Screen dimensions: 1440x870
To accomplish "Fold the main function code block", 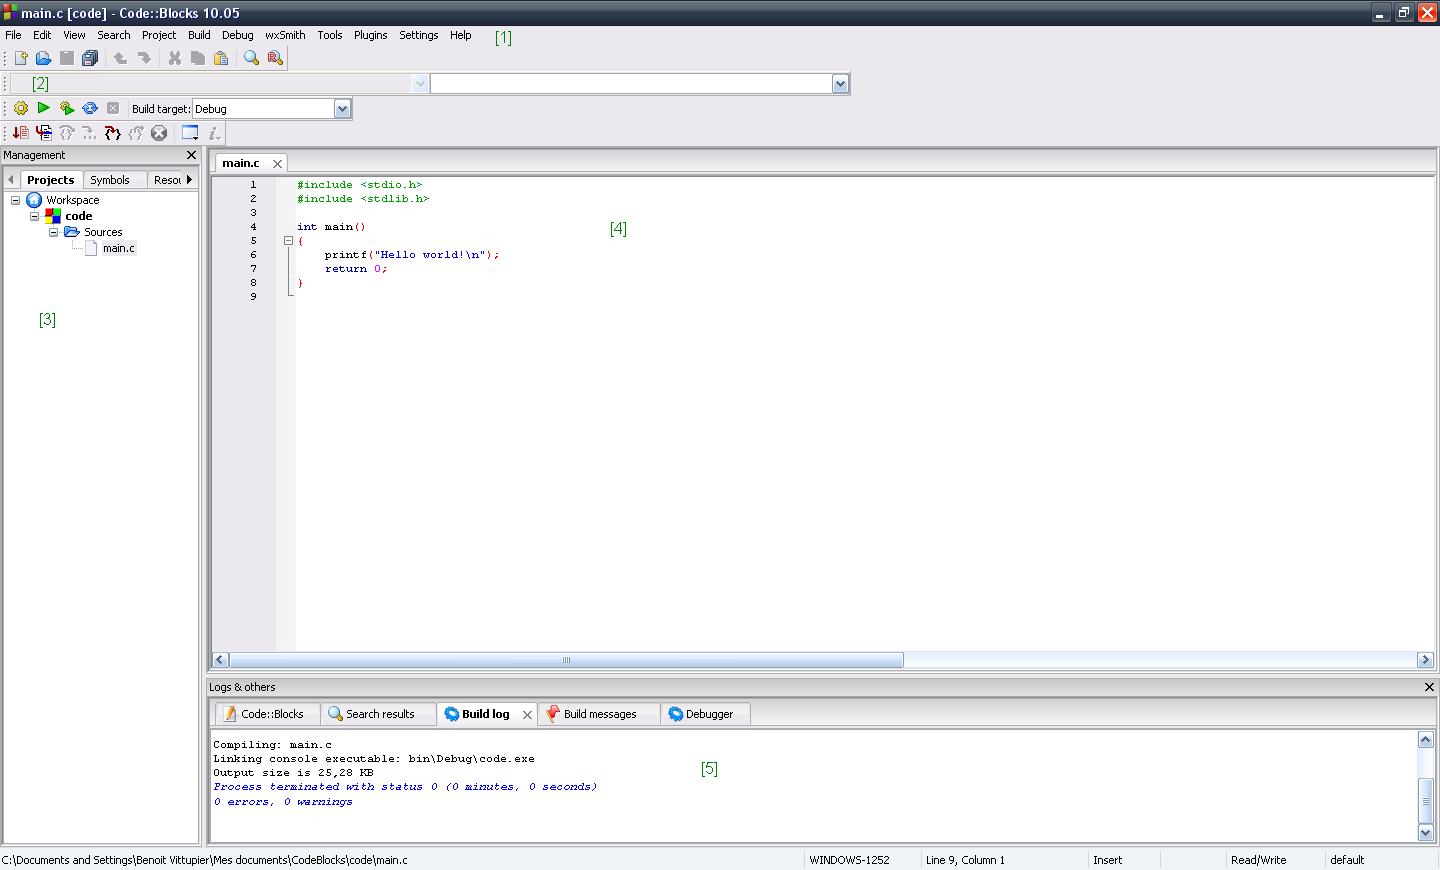I will click(288, 241).
